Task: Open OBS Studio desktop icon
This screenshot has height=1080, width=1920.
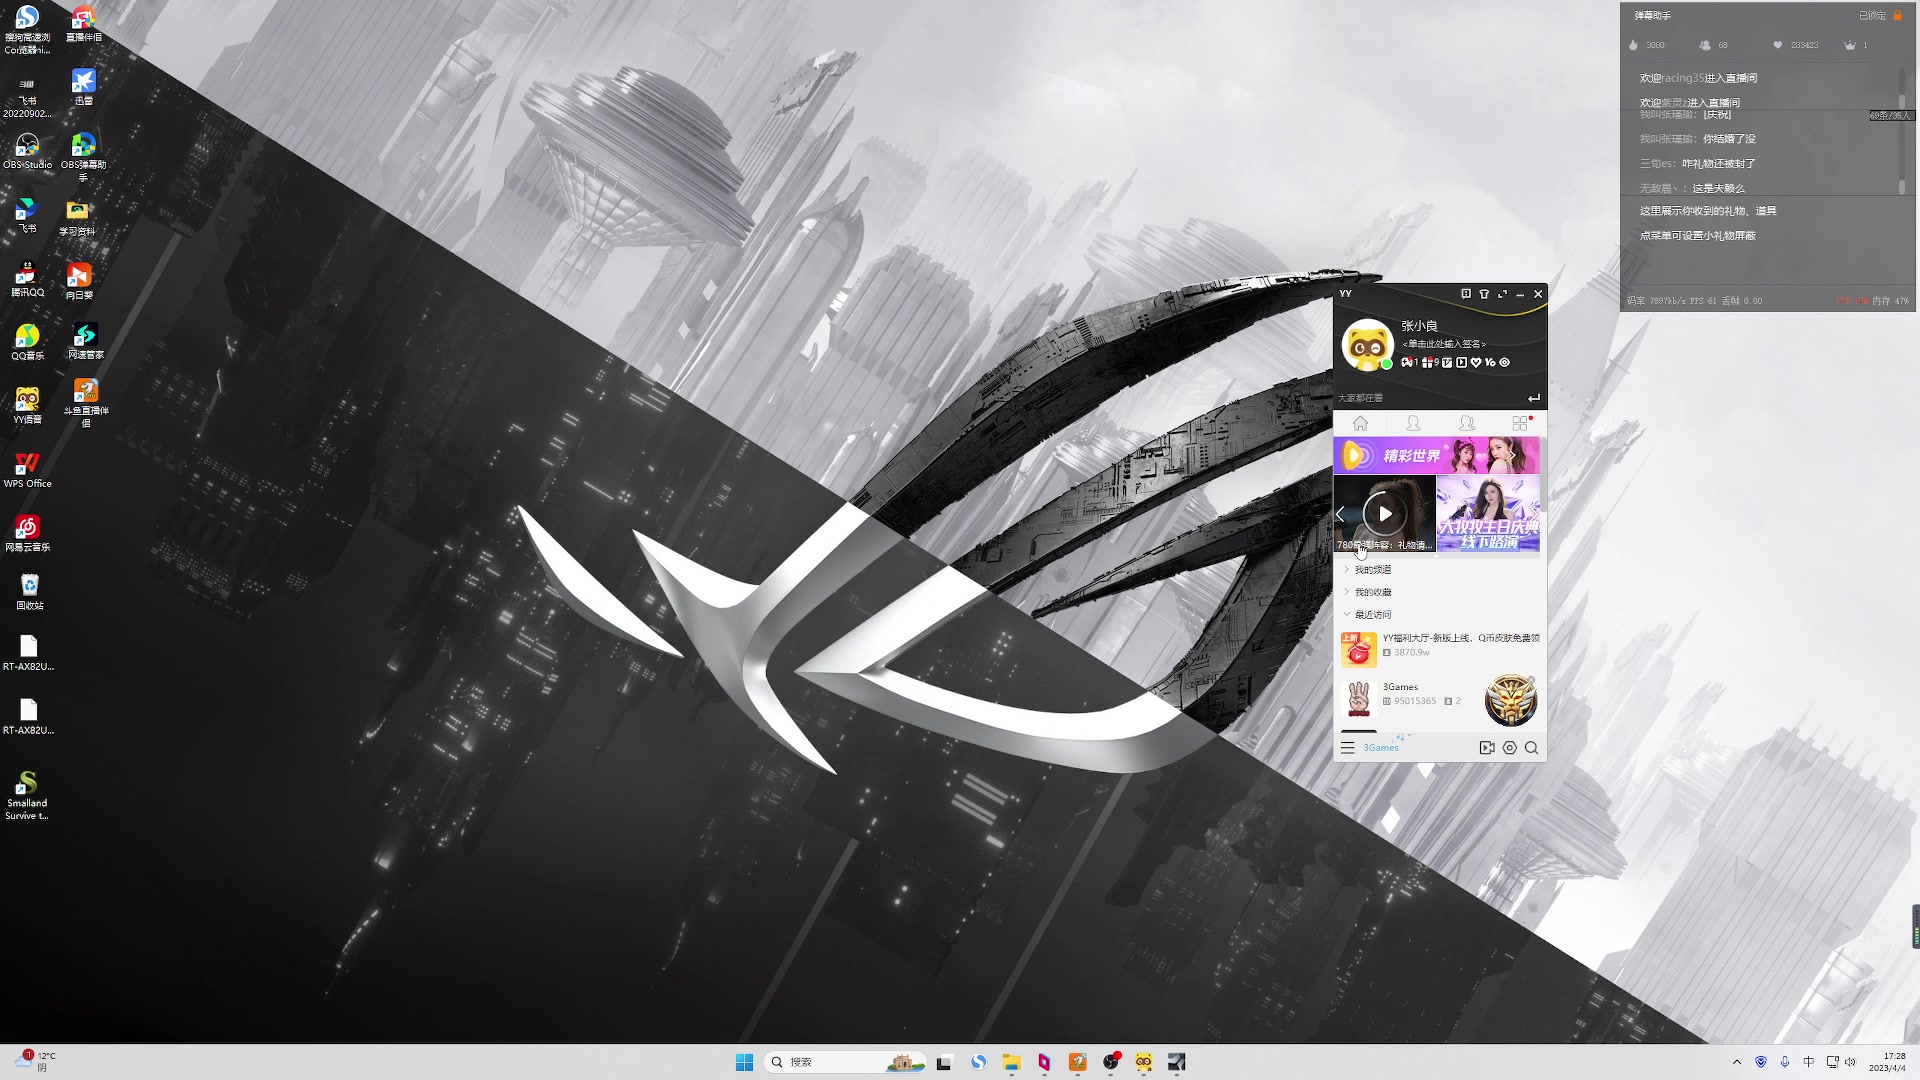Action: click(27, 152)
